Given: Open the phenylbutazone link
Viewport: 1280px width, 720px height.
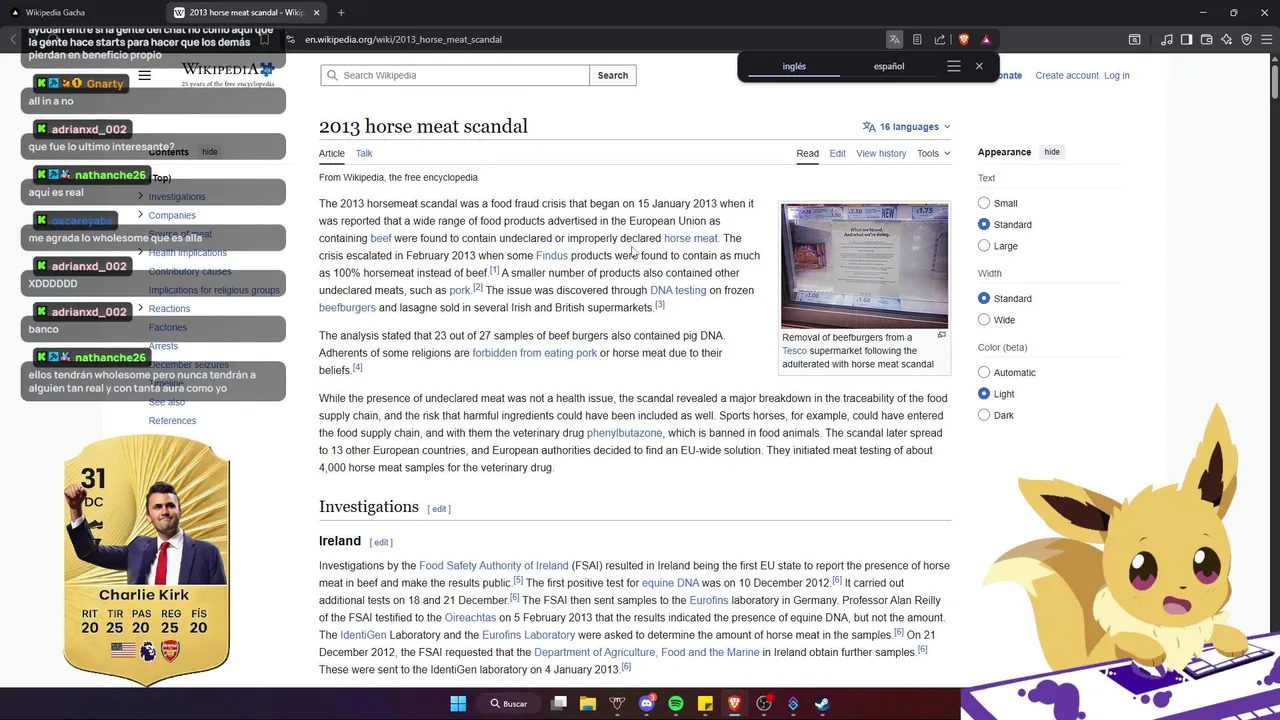Looking at the screenshot, I should click(624, 433).
